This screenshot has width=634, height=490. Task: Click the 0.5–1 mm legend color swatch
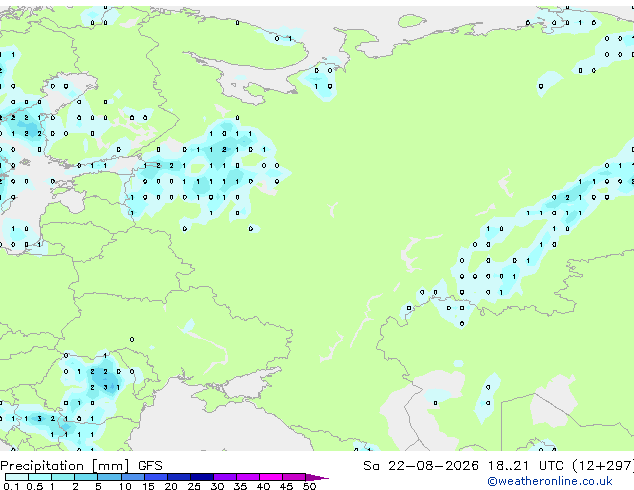pos(40,477)
